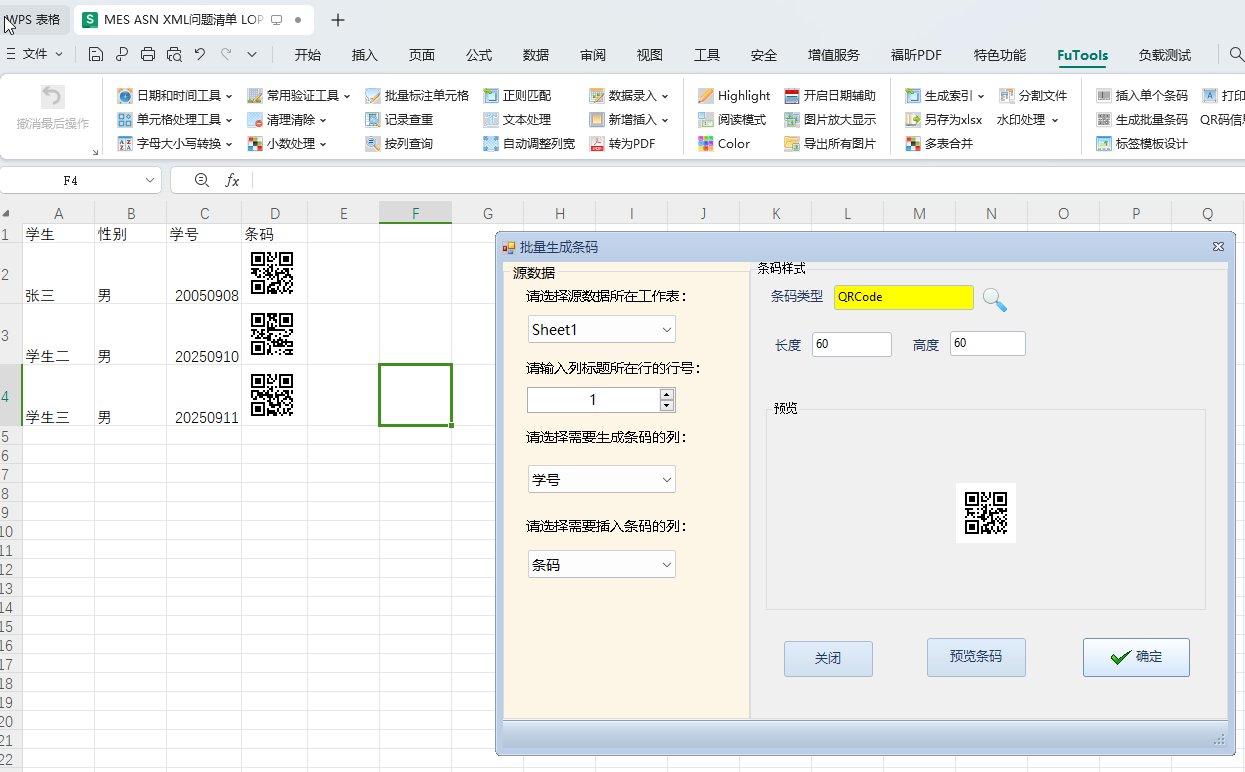Open 生成索引 menu
The image size is (1245, 772).
(945, 96)
